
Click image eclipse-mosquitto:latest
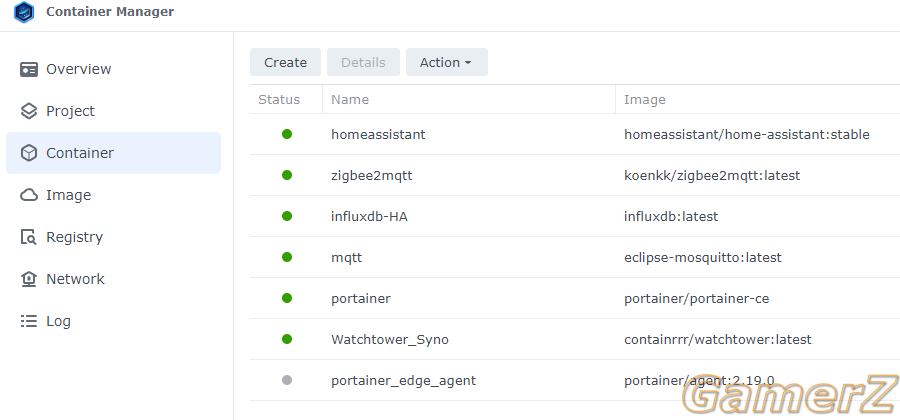point(703,258)
